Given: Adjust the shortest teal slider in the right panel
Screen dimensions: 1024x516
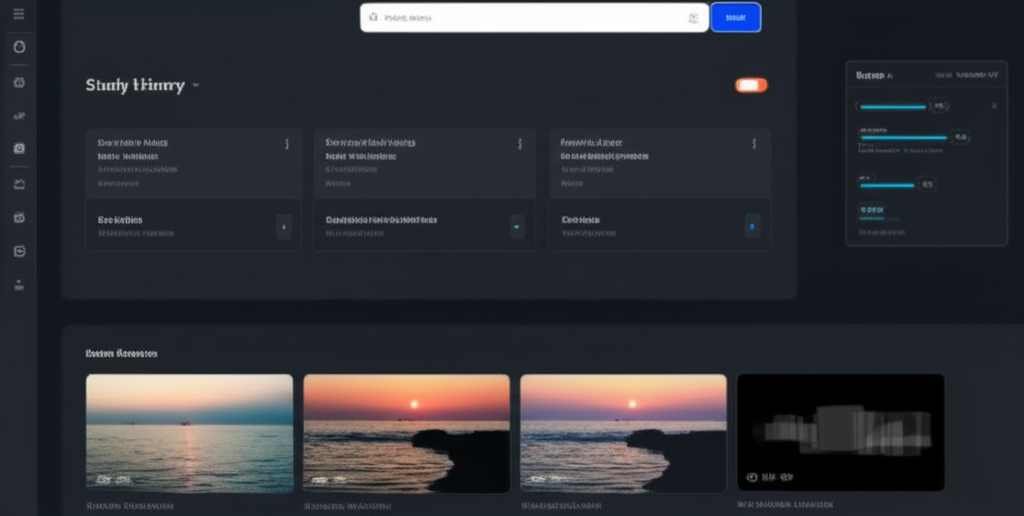Looking at the screenshot, I should tap(888, 185).
